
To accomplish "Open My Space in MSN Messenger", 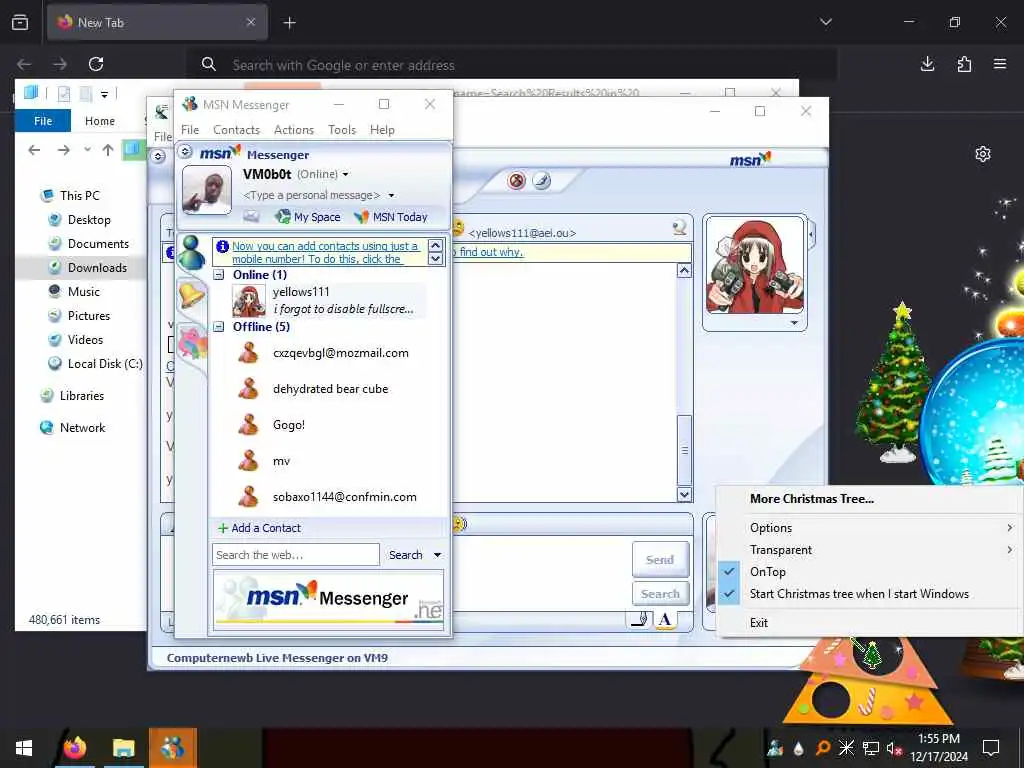I will pos(308,217).
